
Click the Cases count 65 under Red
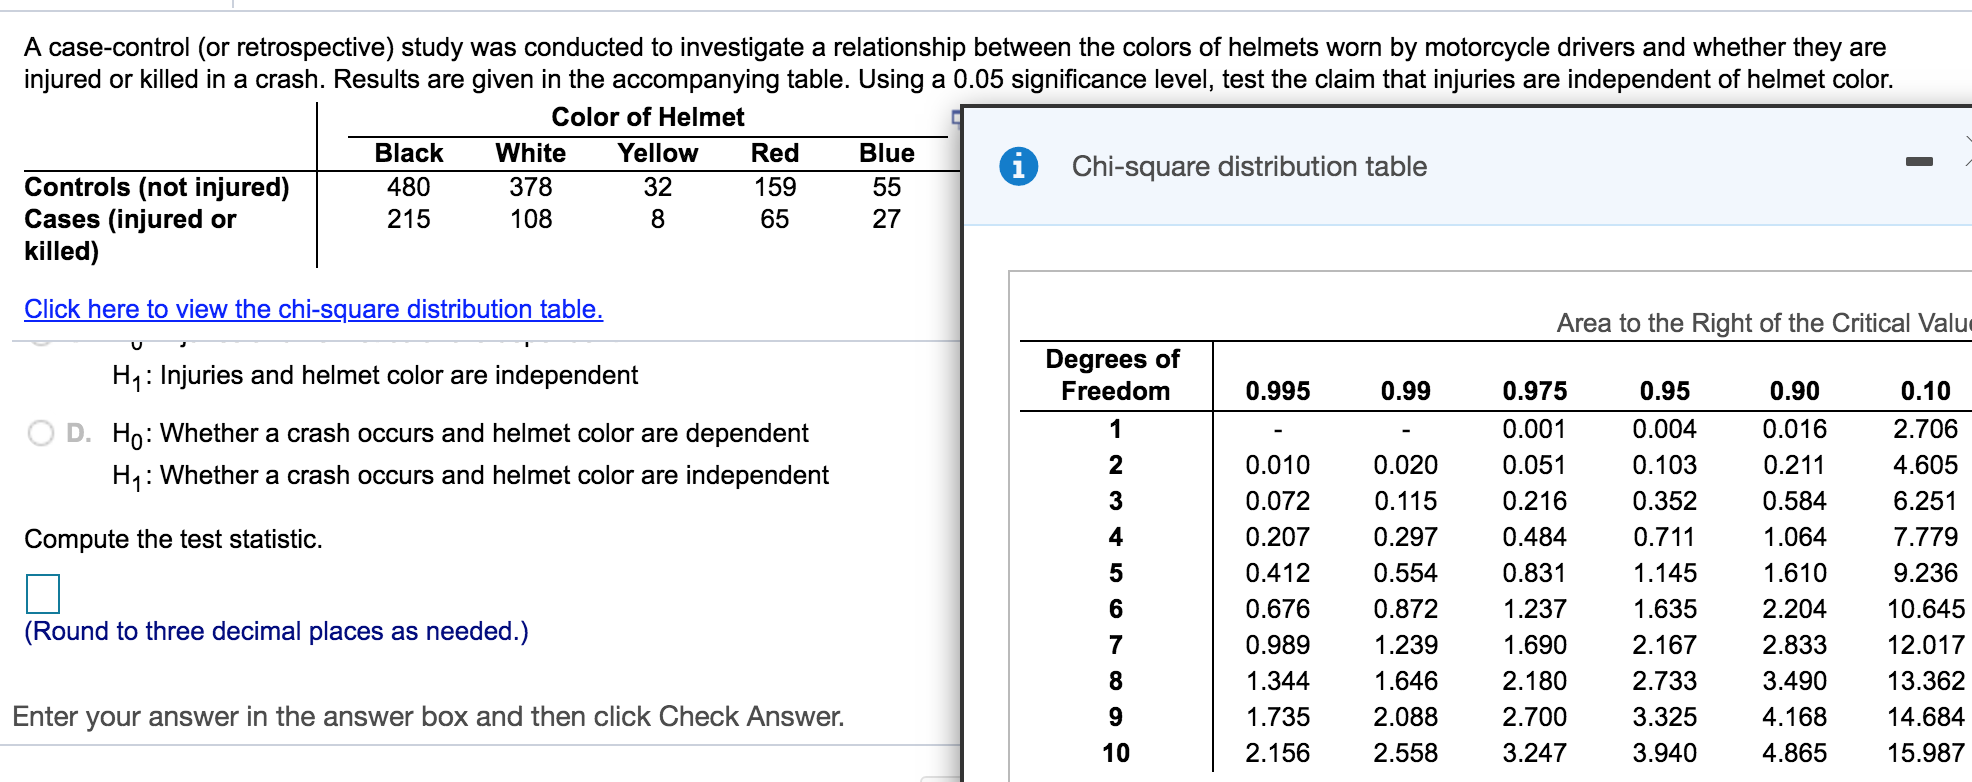coord(775,219)
